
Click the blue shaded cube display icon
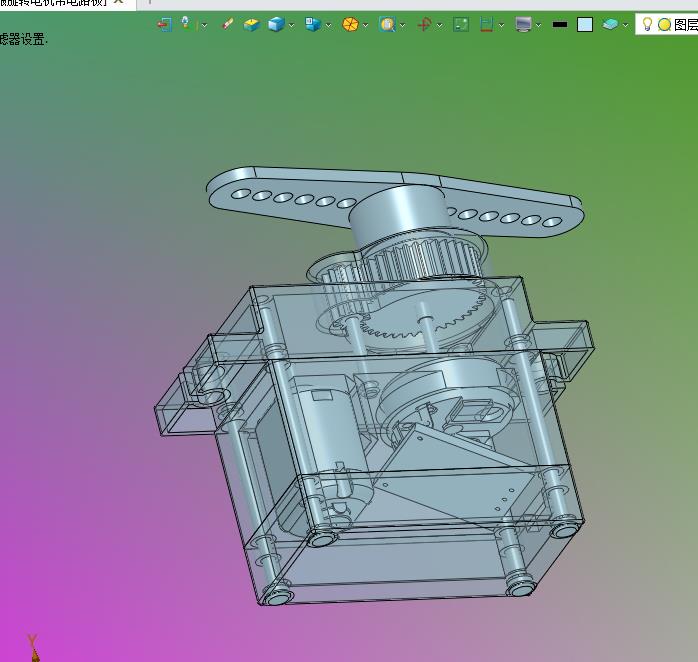[x=276, y=24]
